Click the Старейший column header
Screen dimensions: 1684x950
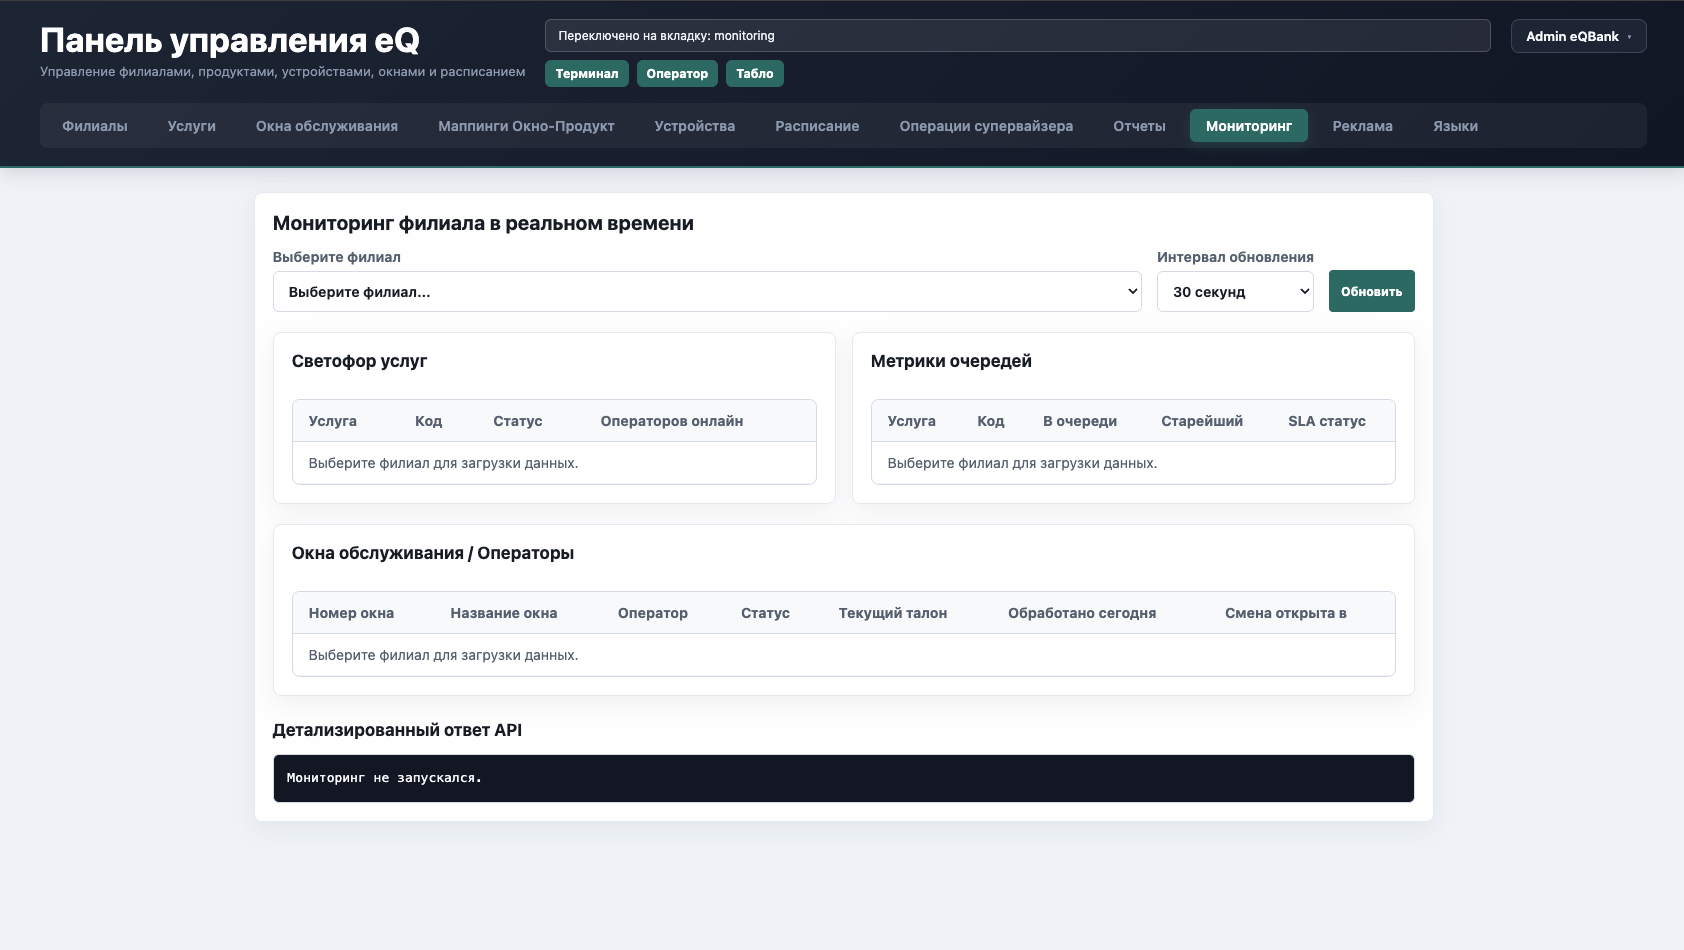coord(1202,421)
